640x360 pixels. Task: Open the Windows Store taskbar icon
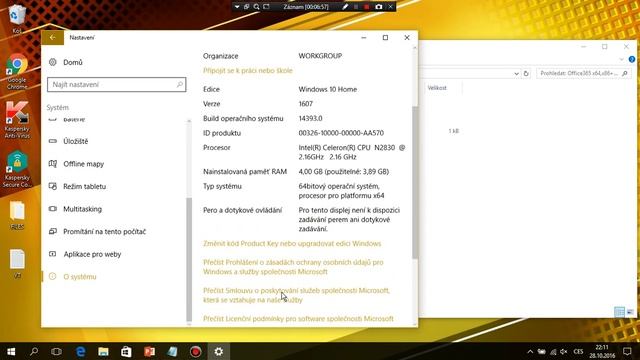click(x=126, y=351)
